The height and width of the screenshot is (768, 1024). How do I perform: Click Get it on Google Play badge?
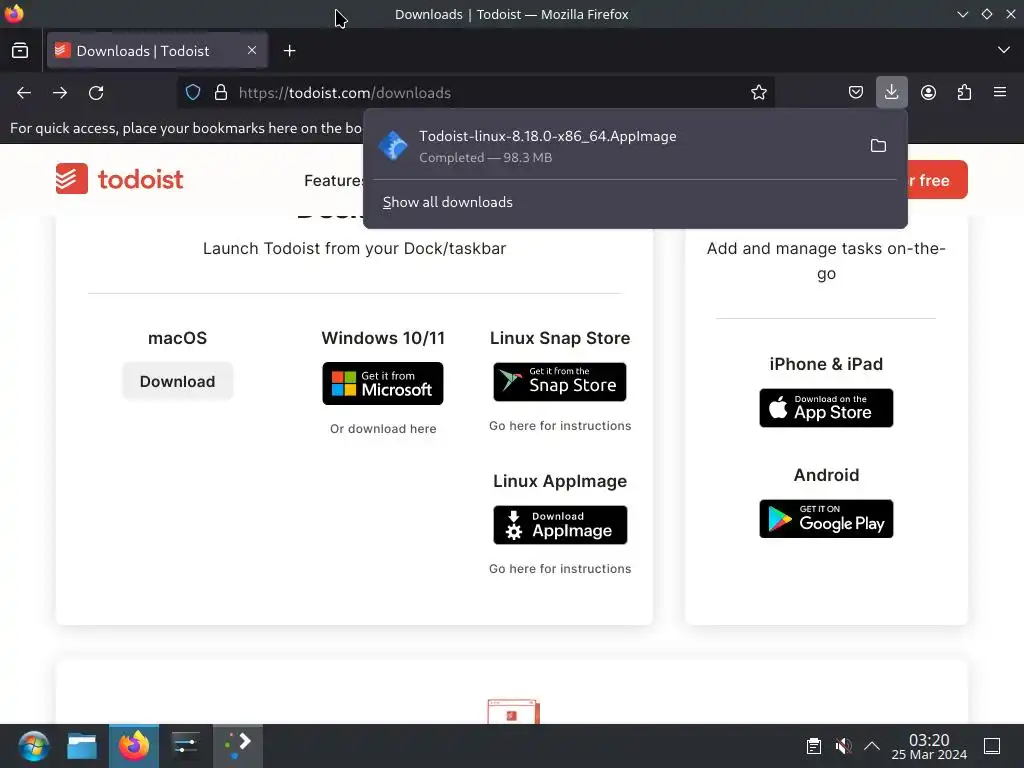click(826, 519)
